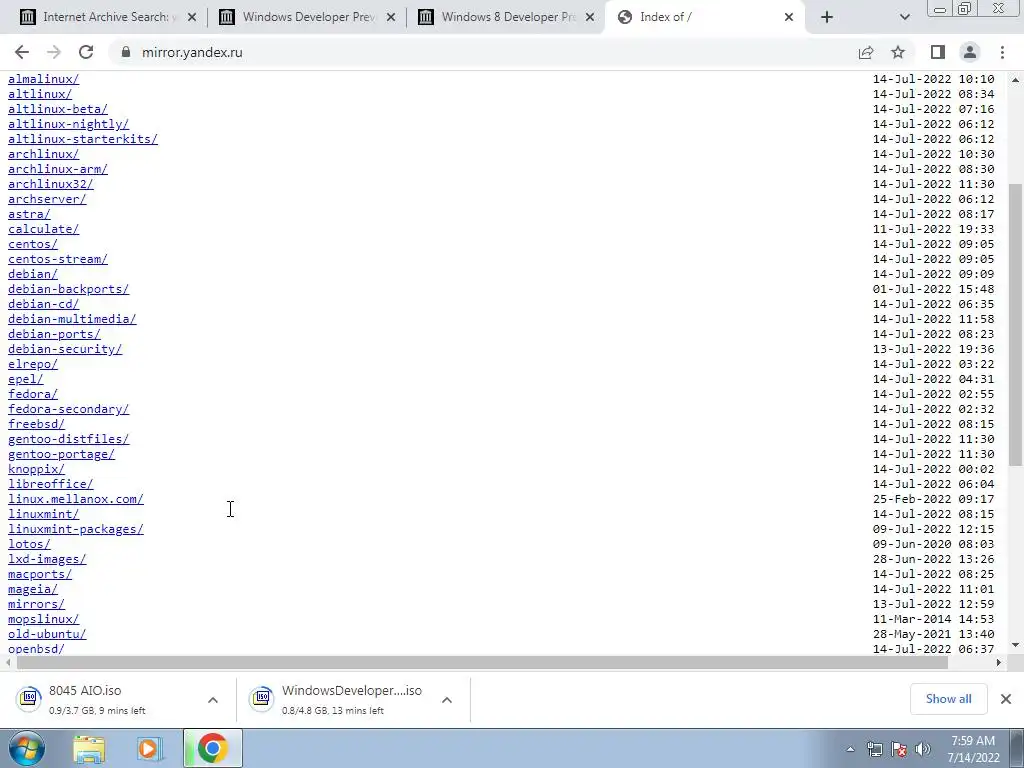
Task: Open the libreoffice/ directory
Action: pyautogui.click(x=50, y=485)
